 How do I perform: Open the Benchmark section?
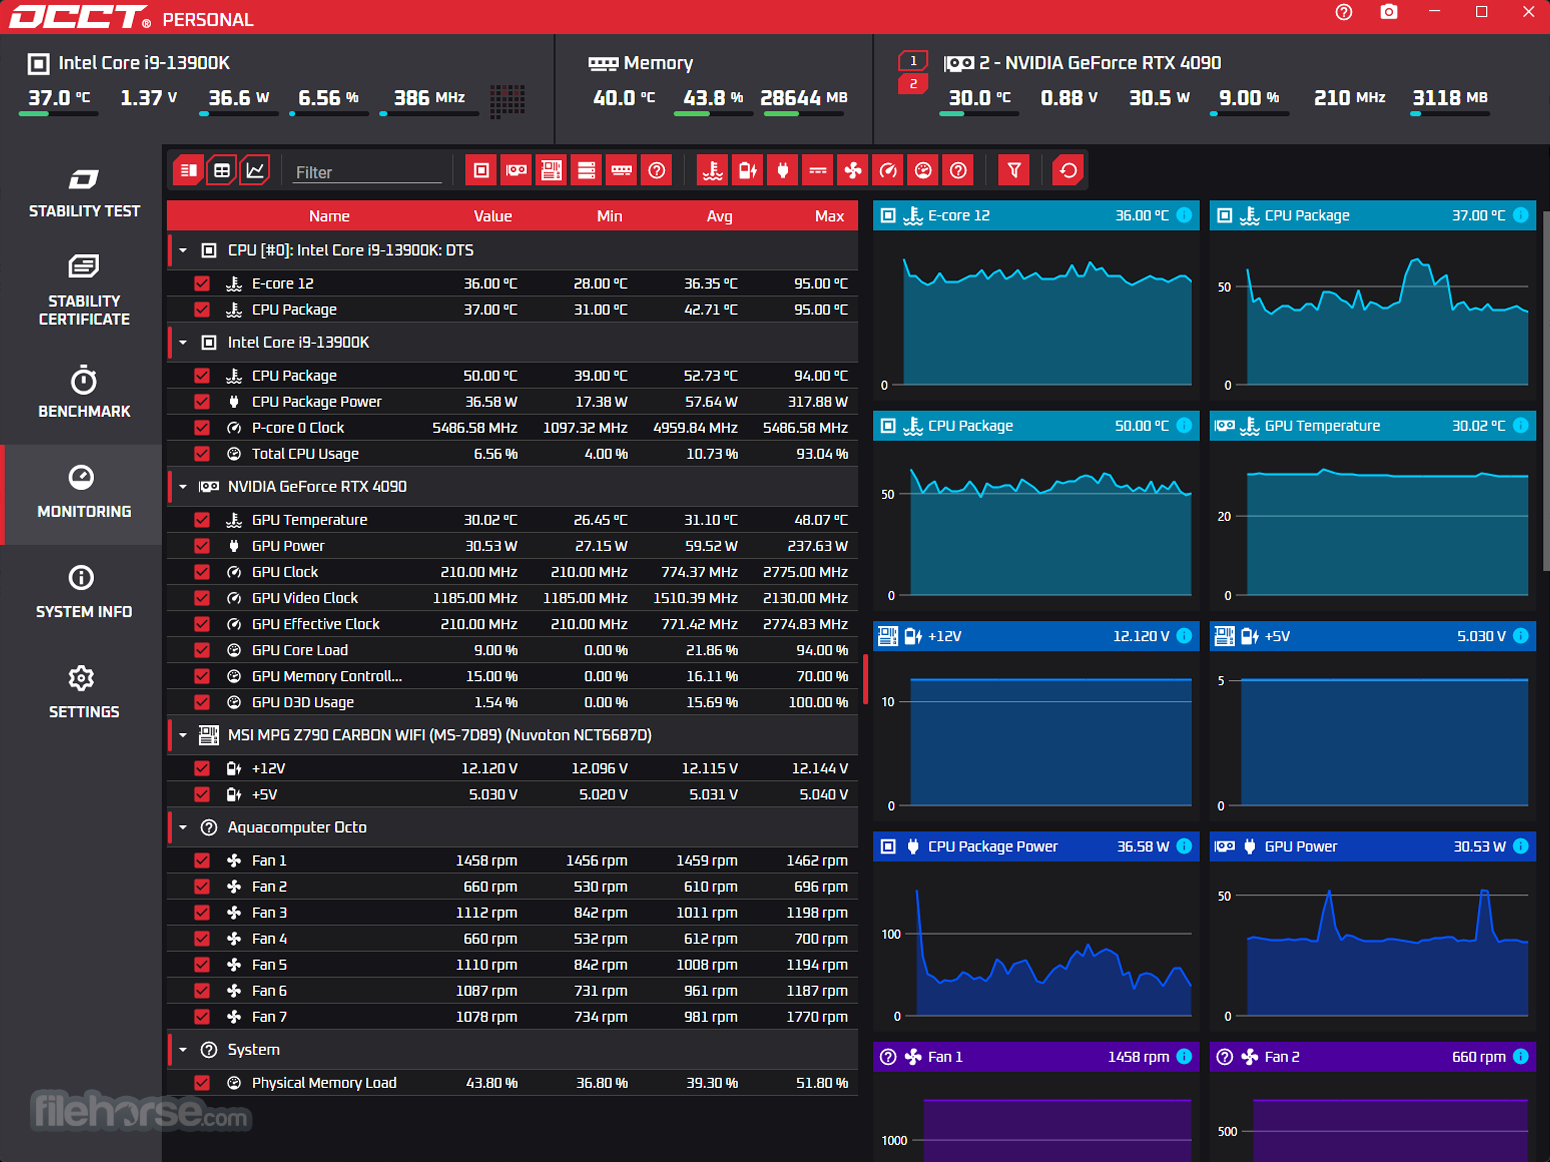pos(83,392)
